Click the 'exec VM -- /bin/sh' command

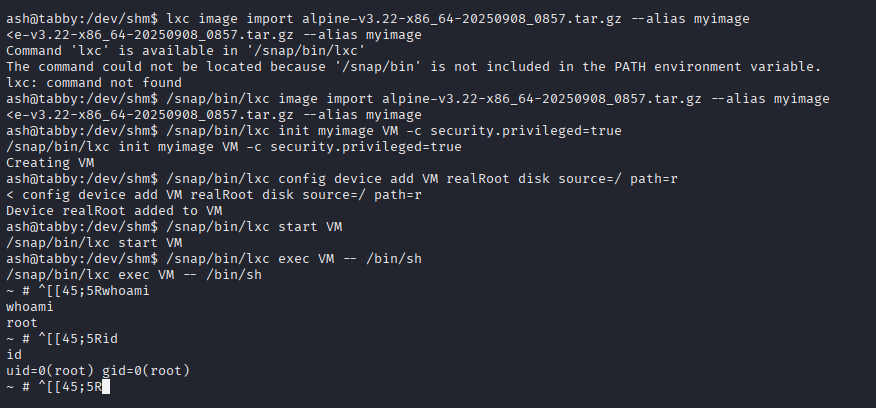click(x=350, y=259)
